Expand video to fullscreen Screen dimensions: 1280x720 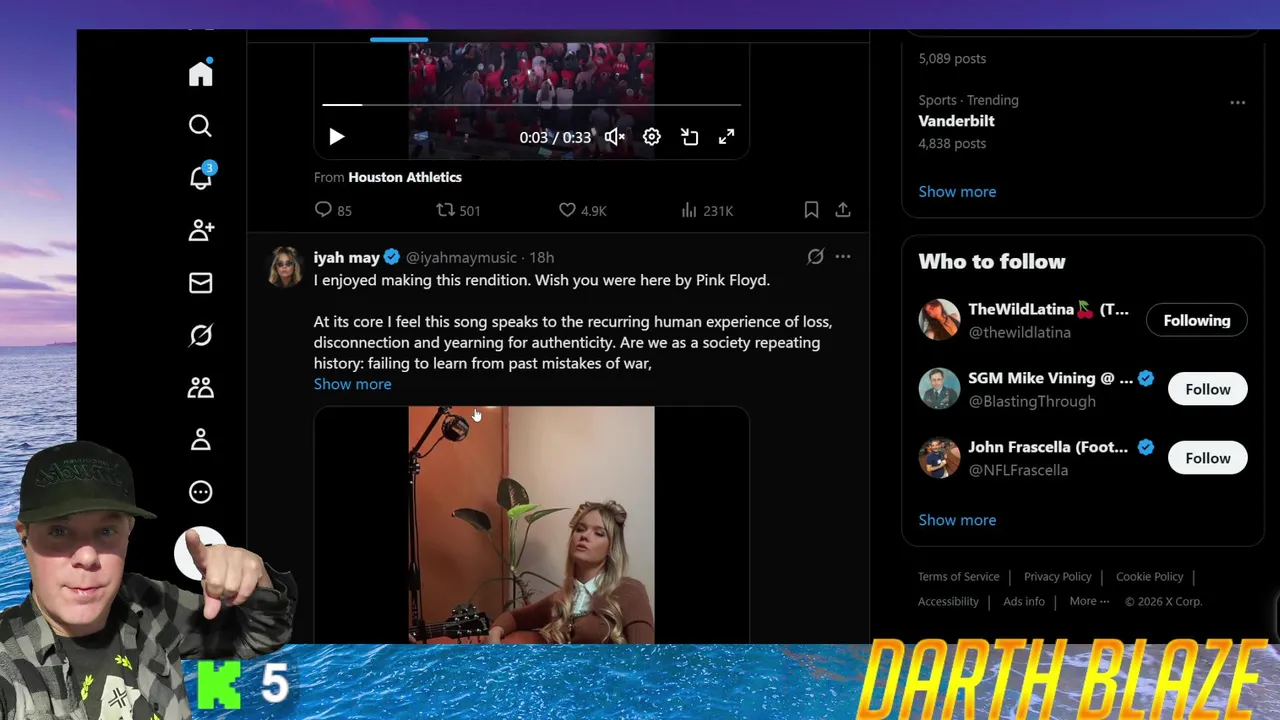(x=727, y=137)
